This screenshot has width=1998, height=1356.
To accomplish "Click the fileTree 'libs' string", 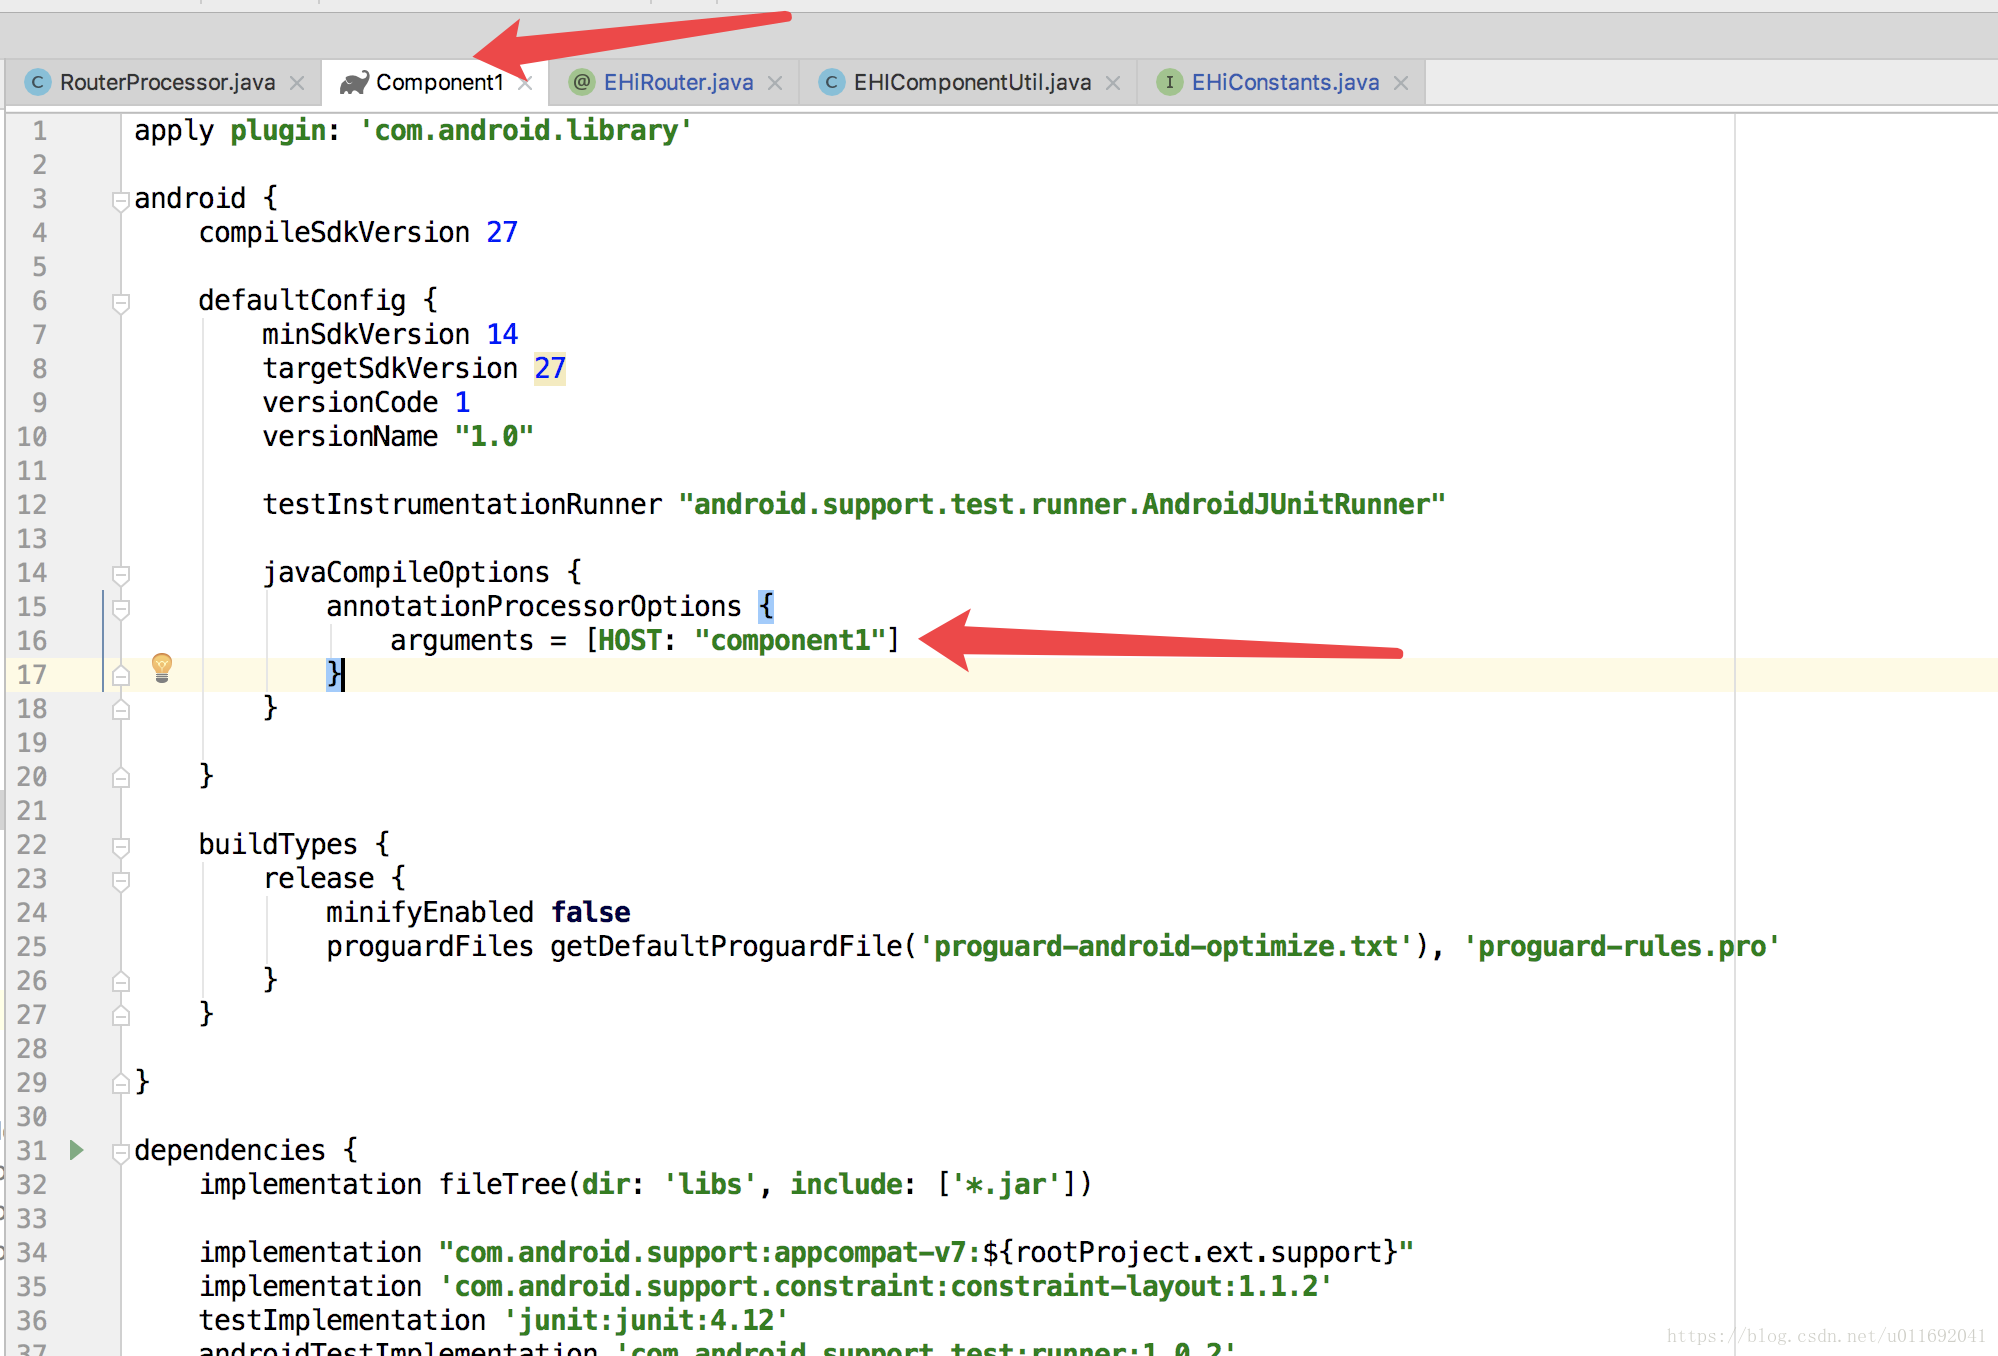I will pyautogui.click(x=710, y=1185).
